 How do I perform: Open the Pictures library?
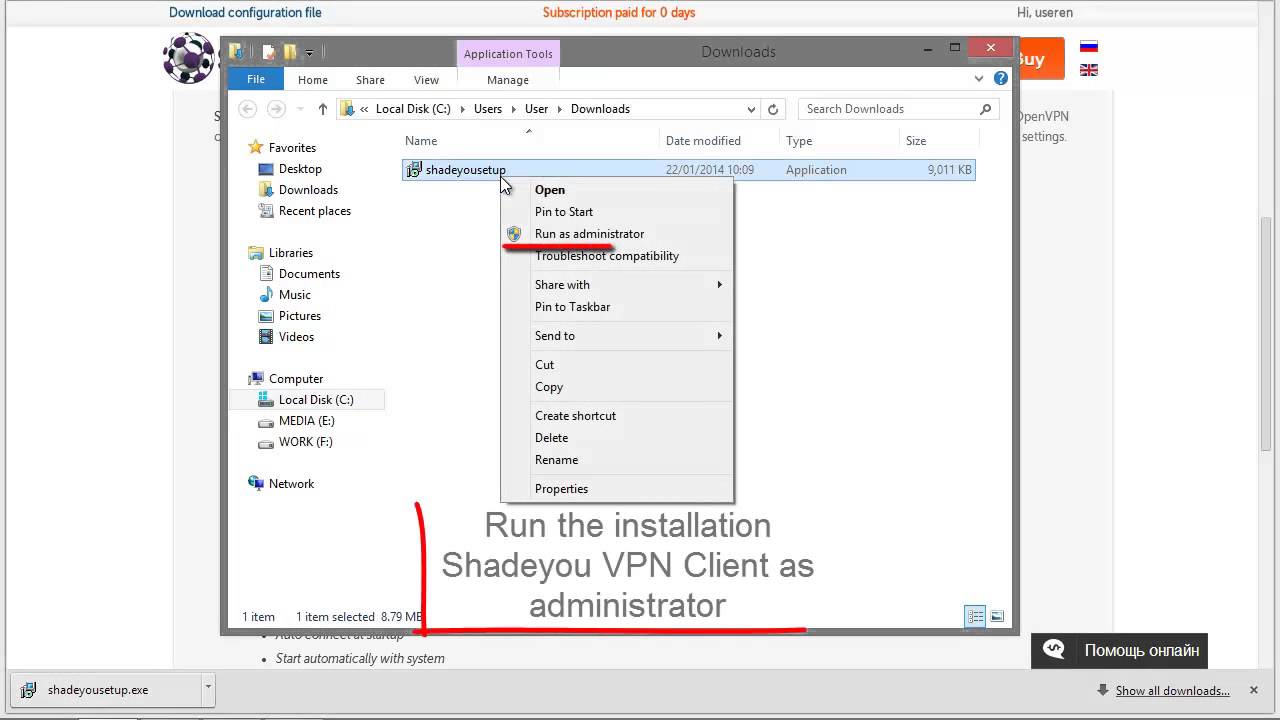[299, 316]
